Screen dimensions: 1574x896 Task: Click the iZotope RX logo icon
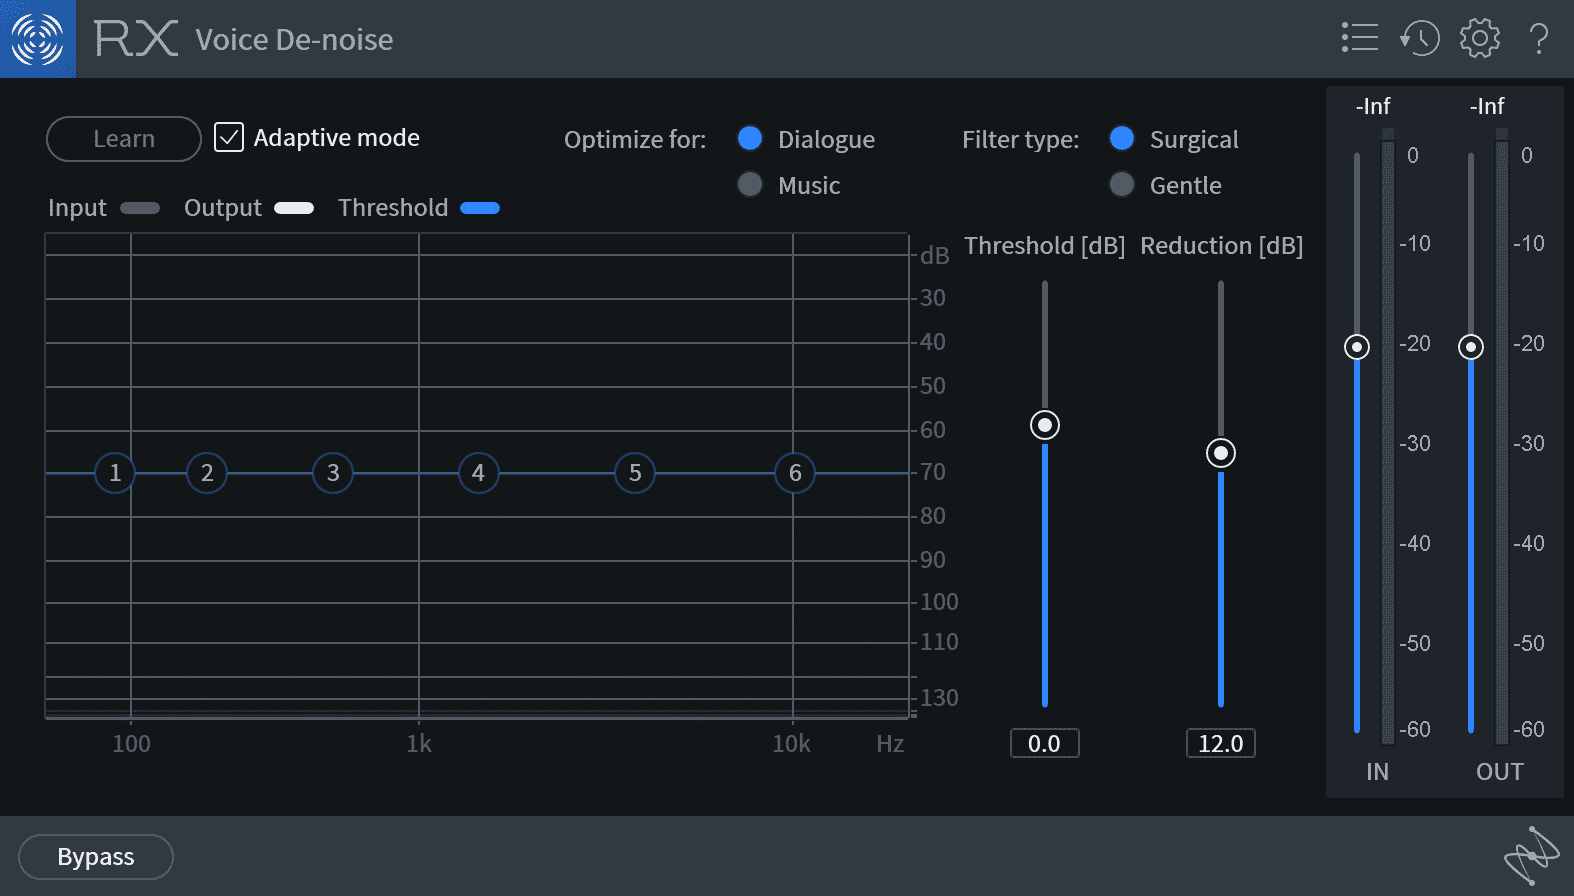38,39
